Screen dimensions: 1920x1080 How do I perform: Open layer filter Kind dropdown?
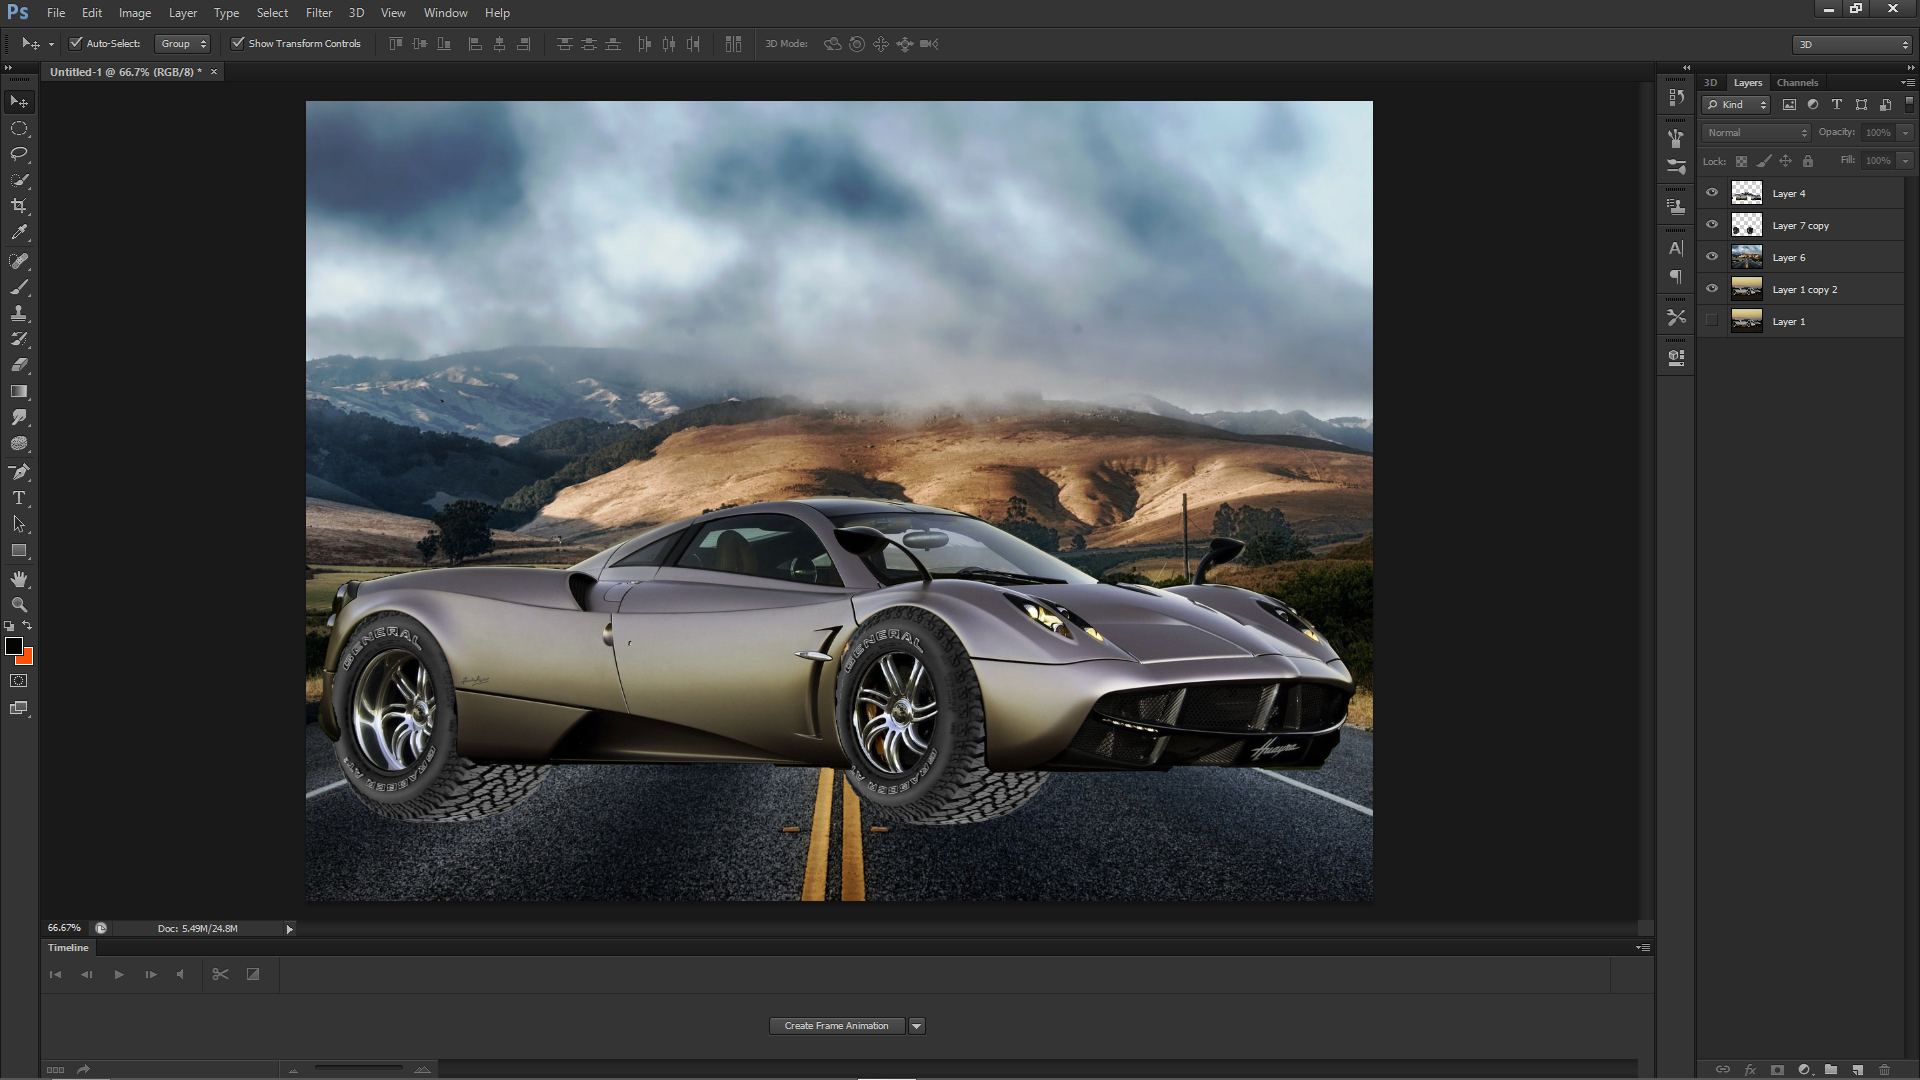[1737, 104]
